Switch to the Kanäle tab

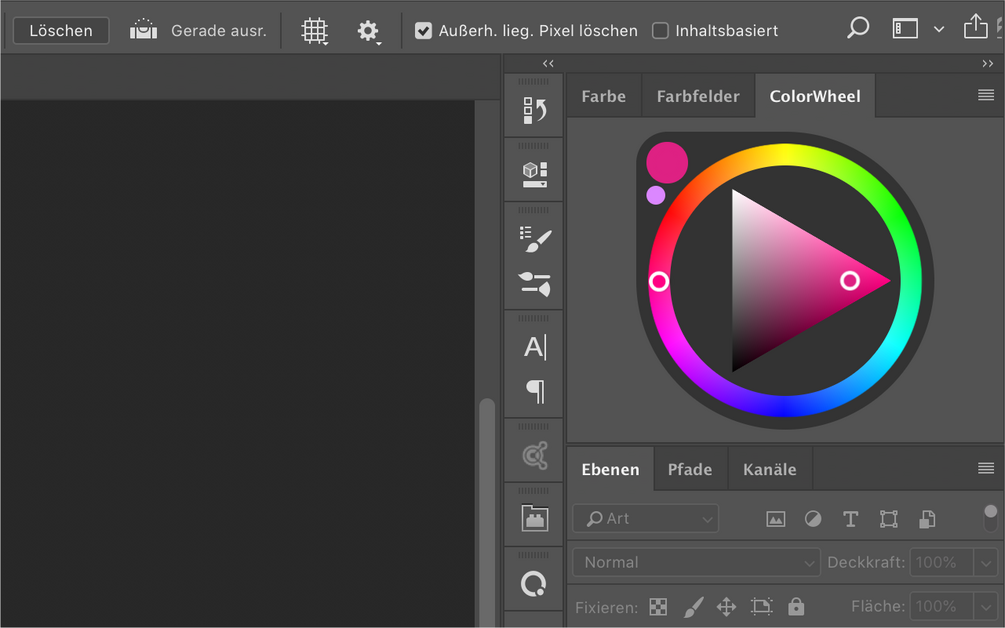(x=769, y=469)
